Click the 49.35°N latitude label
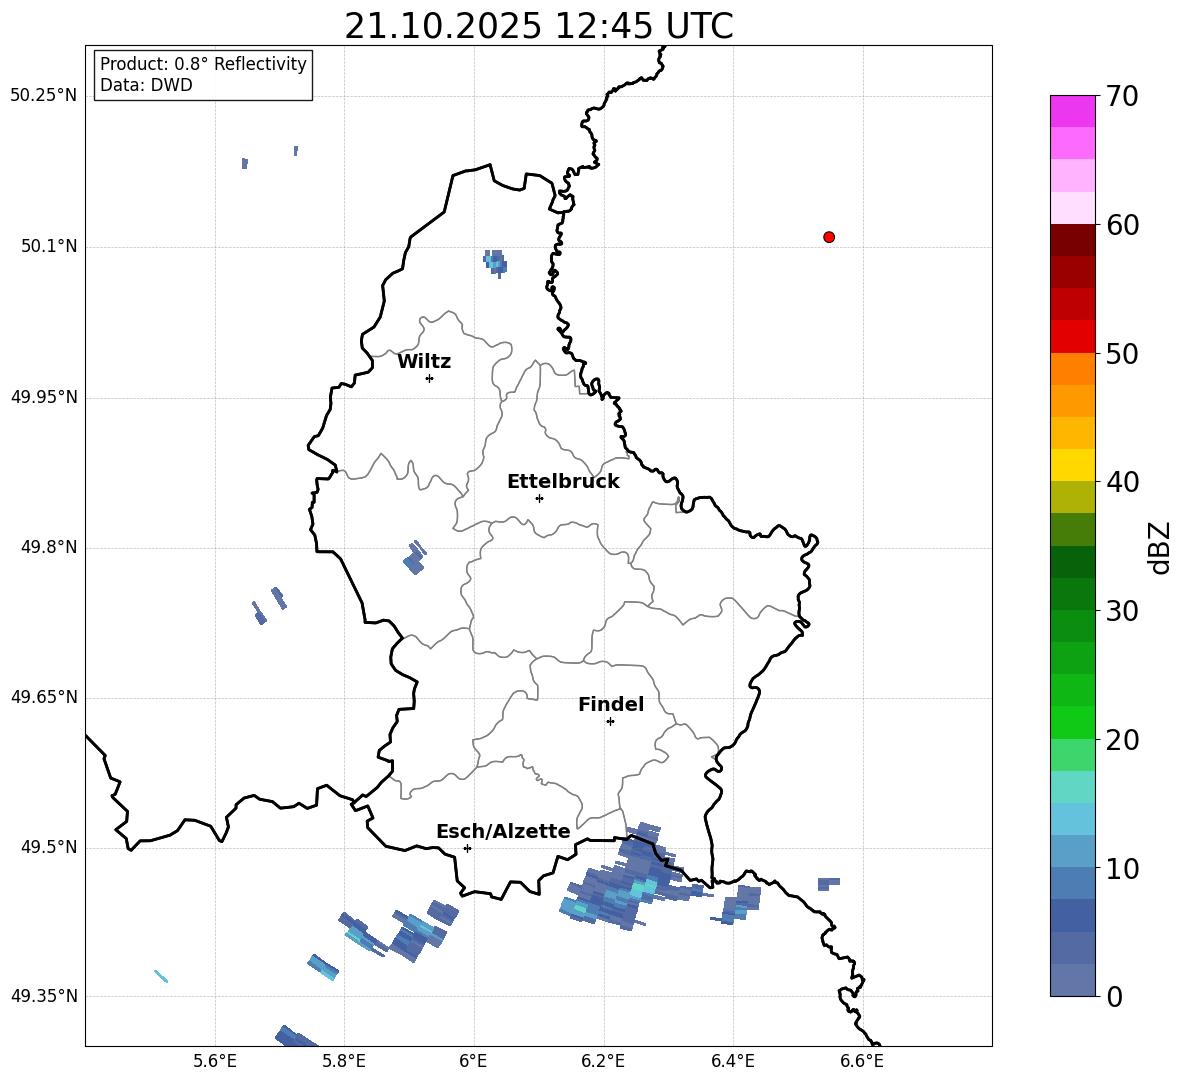Screen dimensions: 1184x1081 pyautogui.click(x=43, y=996)
